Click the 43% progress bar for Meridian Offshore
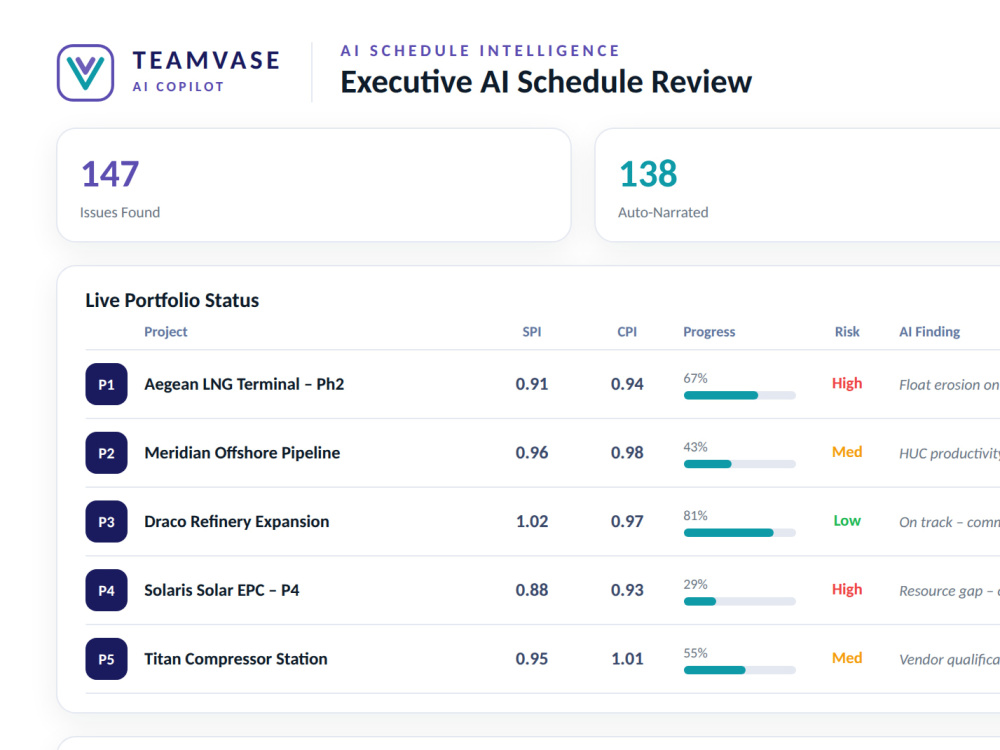This screenshot has width=1000, height=750. pyautogui.click(x=740, y=464)
